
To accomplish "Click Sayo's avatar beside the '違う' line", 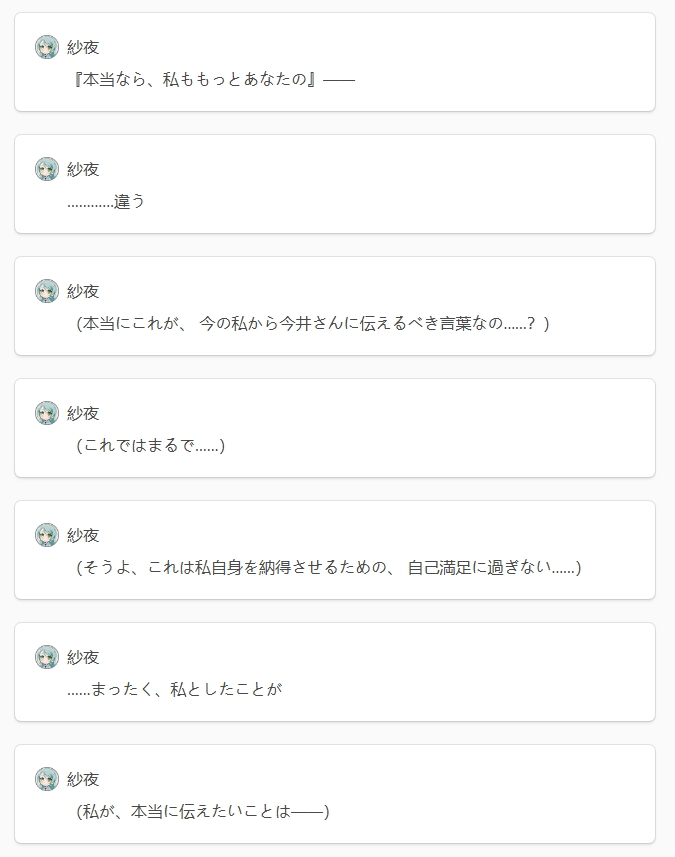I will (47, 169).
